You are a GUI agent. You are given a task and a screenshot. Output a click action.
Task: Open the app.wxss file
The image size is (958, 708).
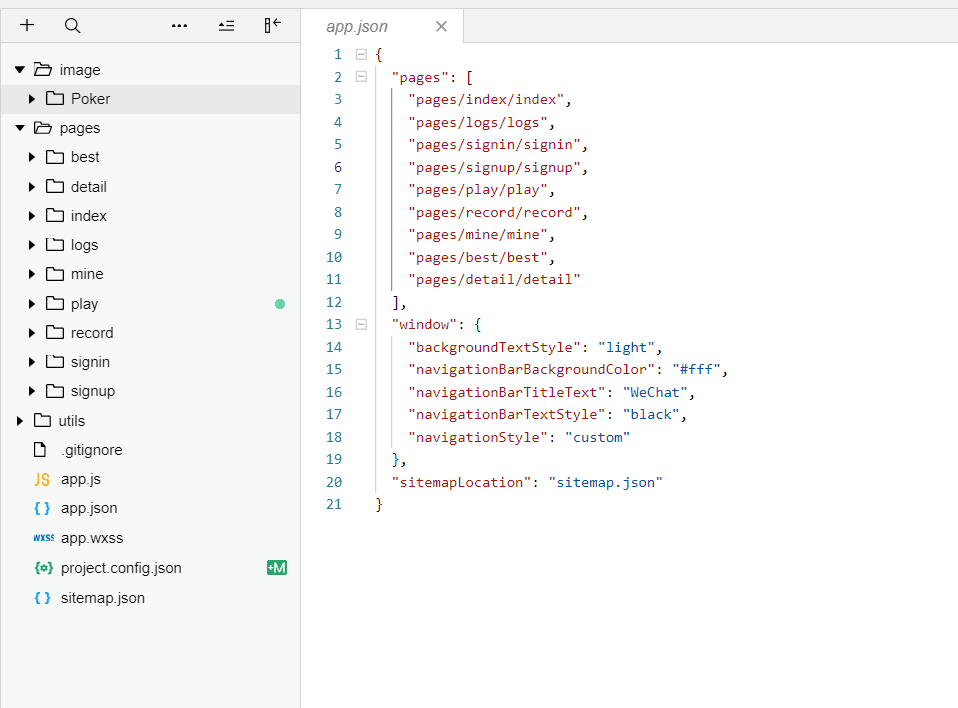92,538
